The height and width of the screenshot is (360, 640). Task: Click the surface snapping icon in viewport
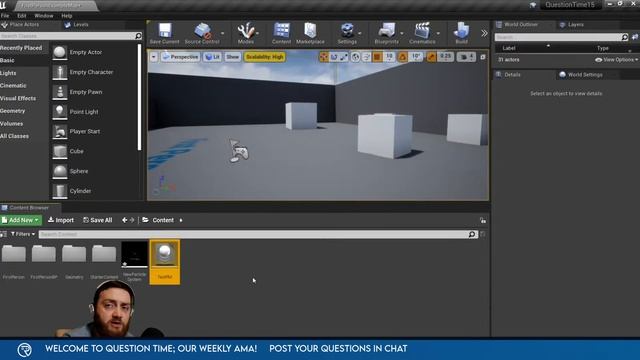(367, 57)
